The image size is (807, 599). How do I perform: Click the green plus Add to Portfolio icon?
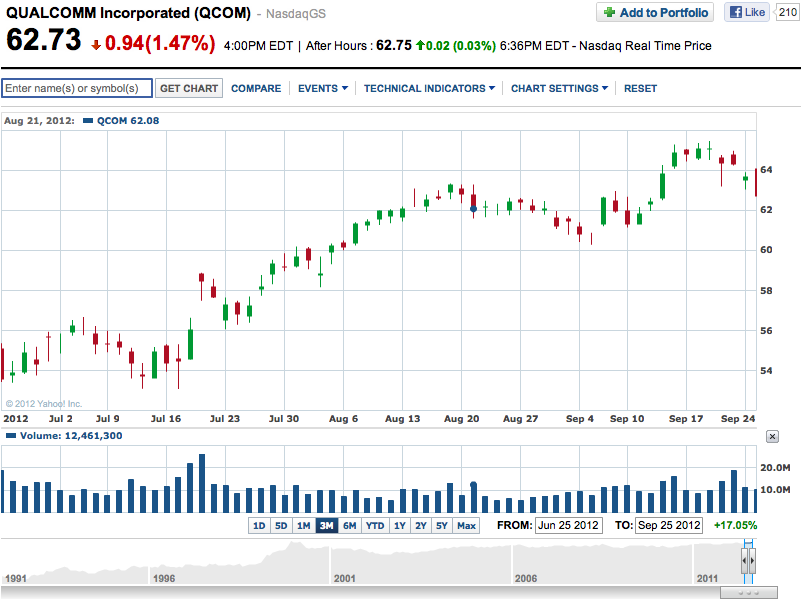609,12
